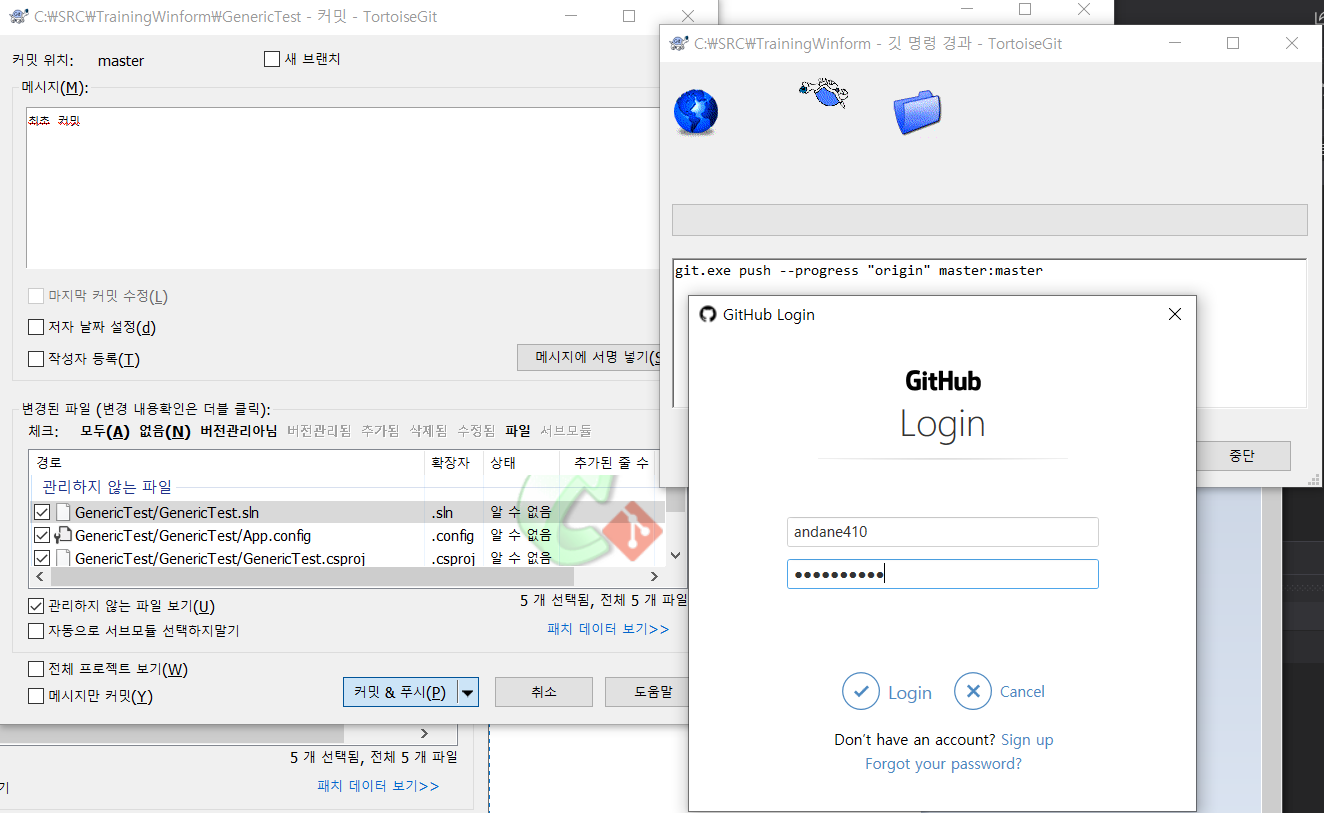Open the Forgot your password? link
The height and width of the screenshot is (813, 1324).
tap(943, 764)
